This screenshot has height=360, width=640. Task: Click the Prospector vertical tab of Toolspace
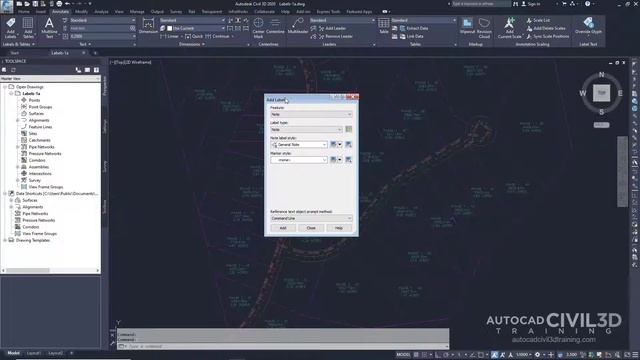click(x=104, y=86)
